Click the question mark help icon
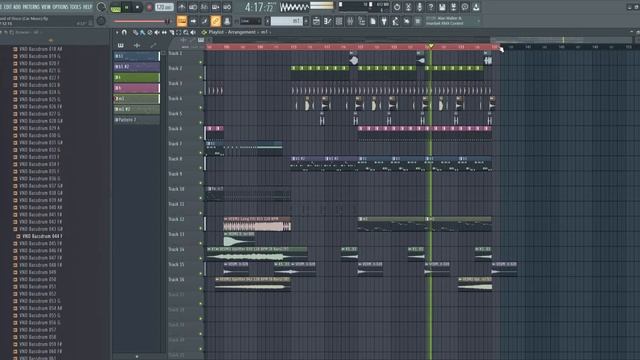Screen dimensions: 640x360 point(431,7)
